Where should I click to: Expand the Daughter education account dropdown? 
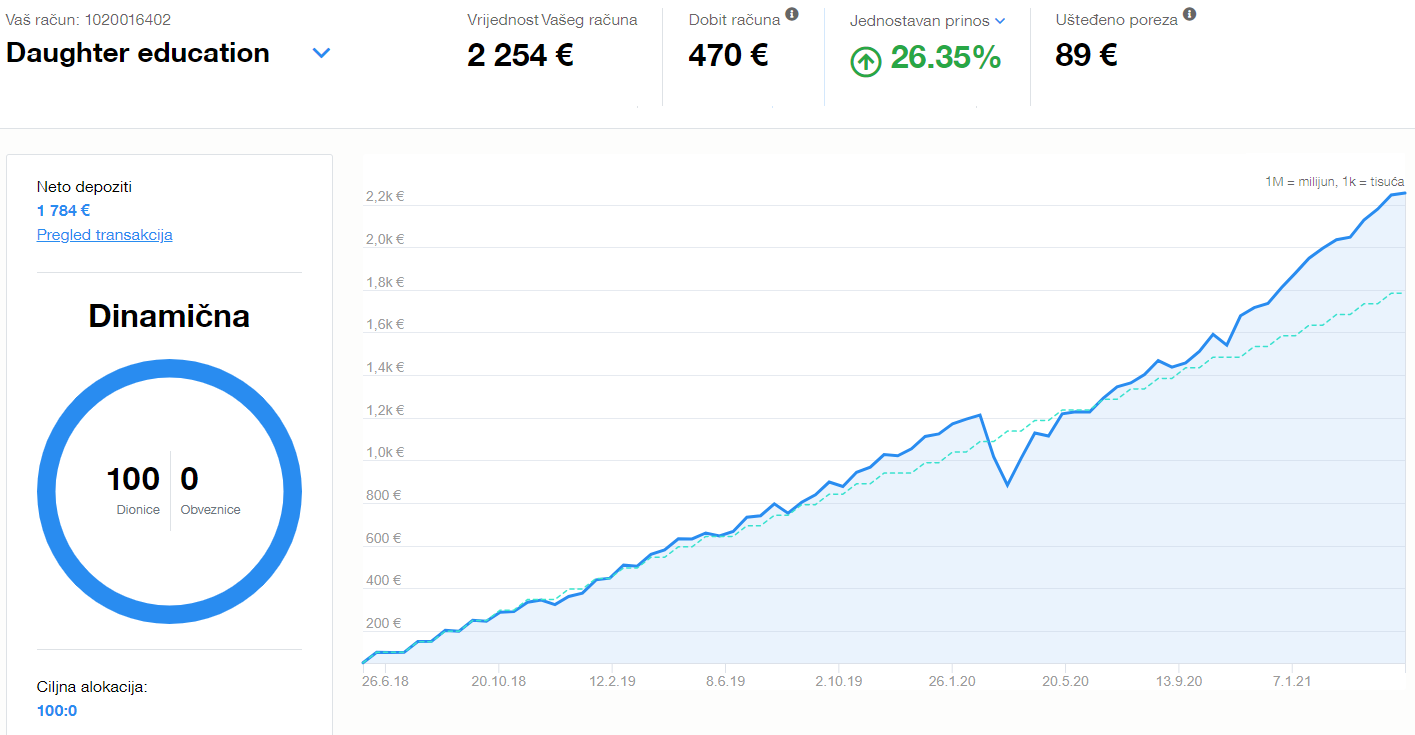point(321,53)
